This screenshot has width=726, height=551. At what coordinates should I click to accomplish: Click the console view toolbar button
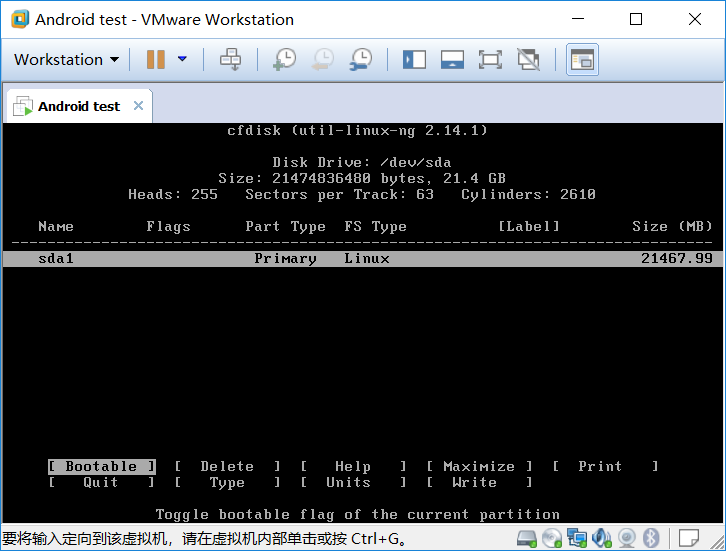point(582,60)
